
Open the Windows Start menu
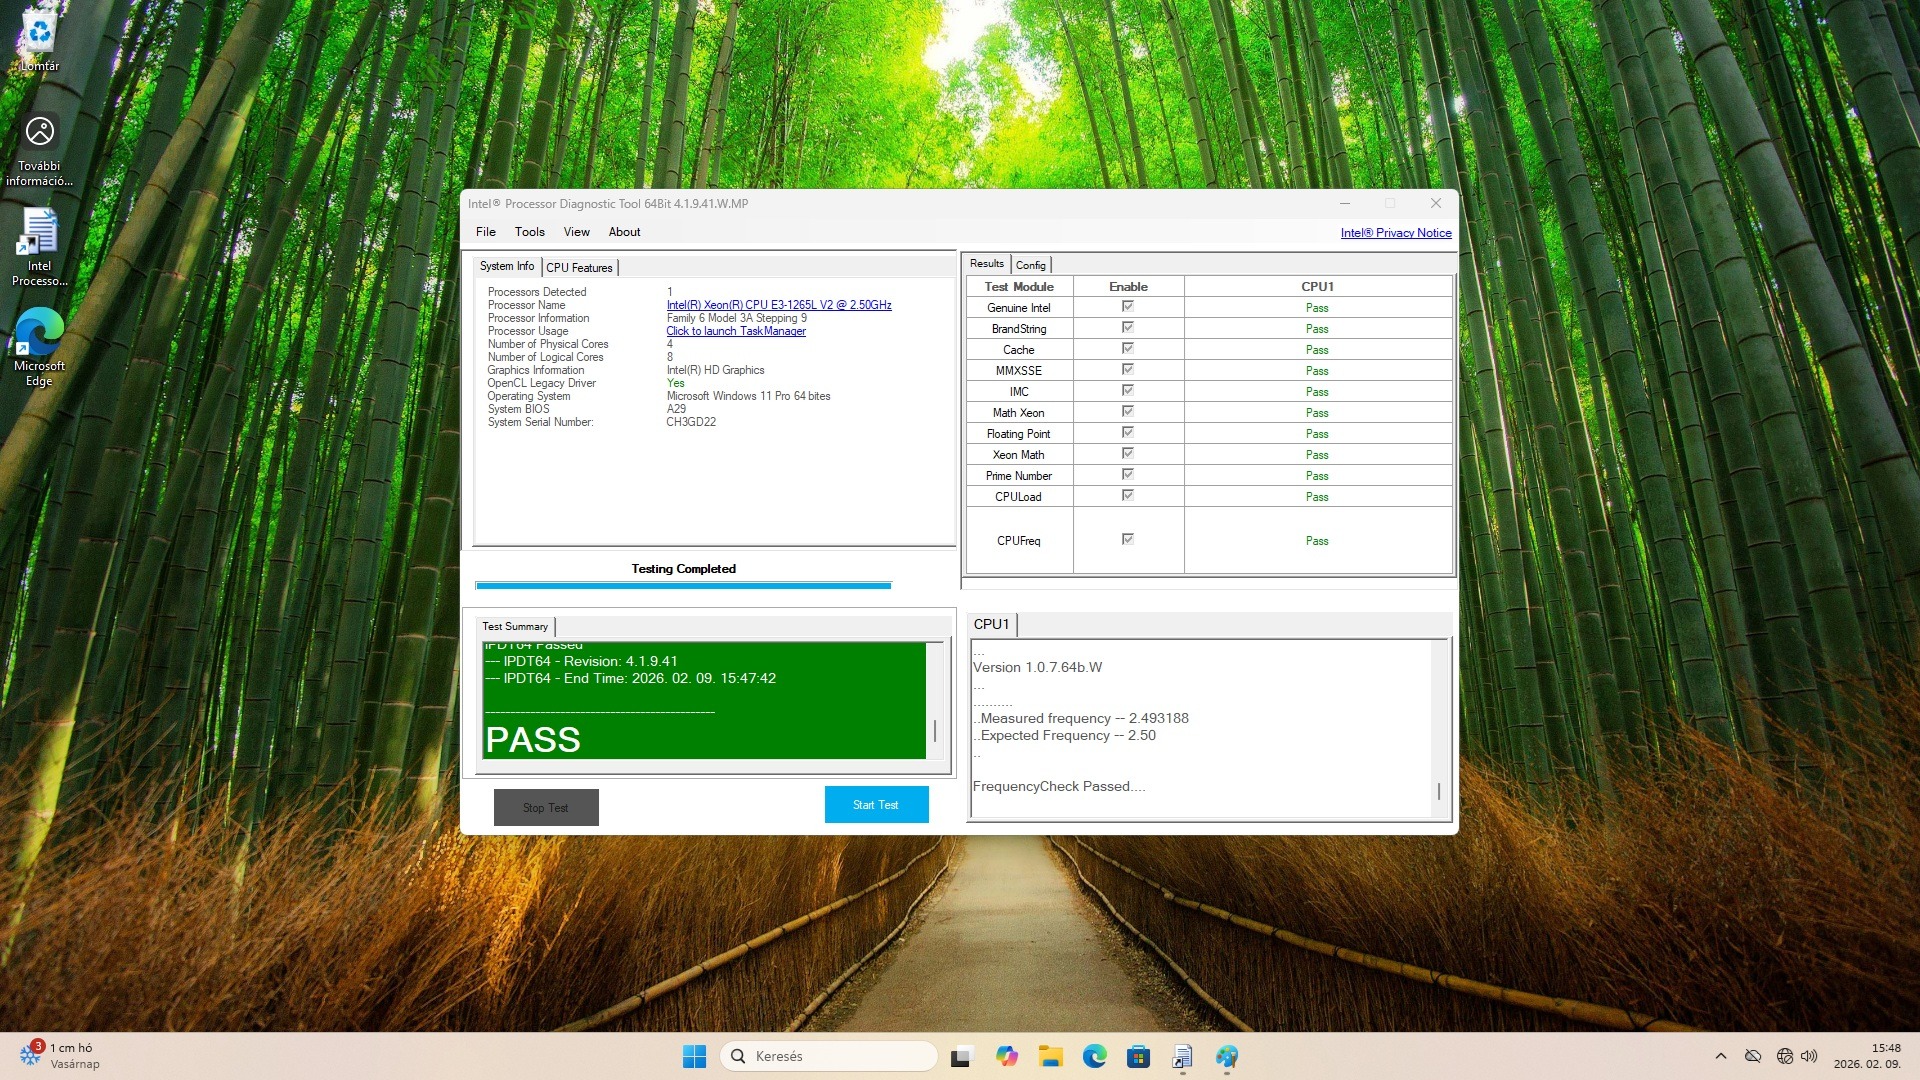(694, 1056)
